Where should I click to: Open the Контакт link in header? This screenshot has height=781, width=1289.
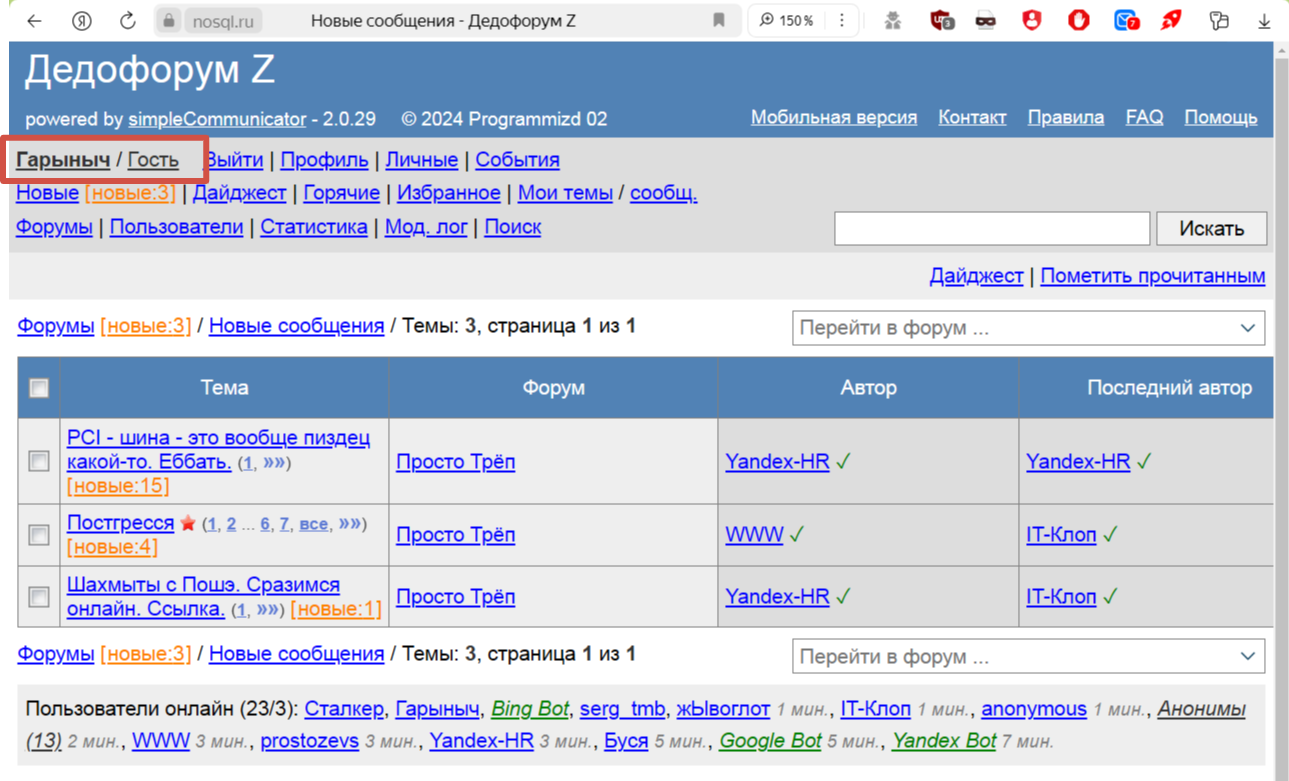click(x=972, y=117)
